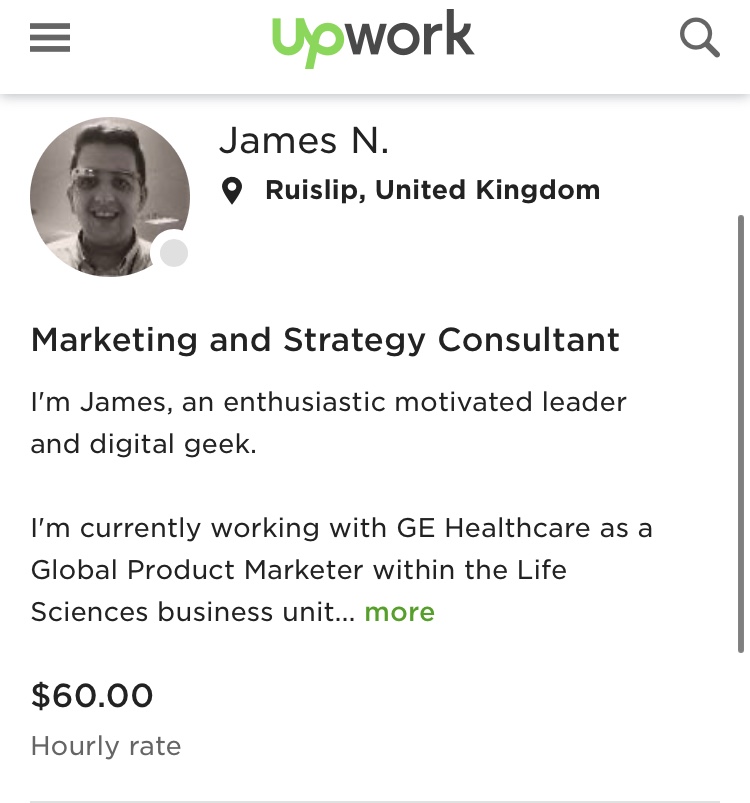Select the freelancer name James N.
This screenshot has width=750, height=803.
coord(304,140)
